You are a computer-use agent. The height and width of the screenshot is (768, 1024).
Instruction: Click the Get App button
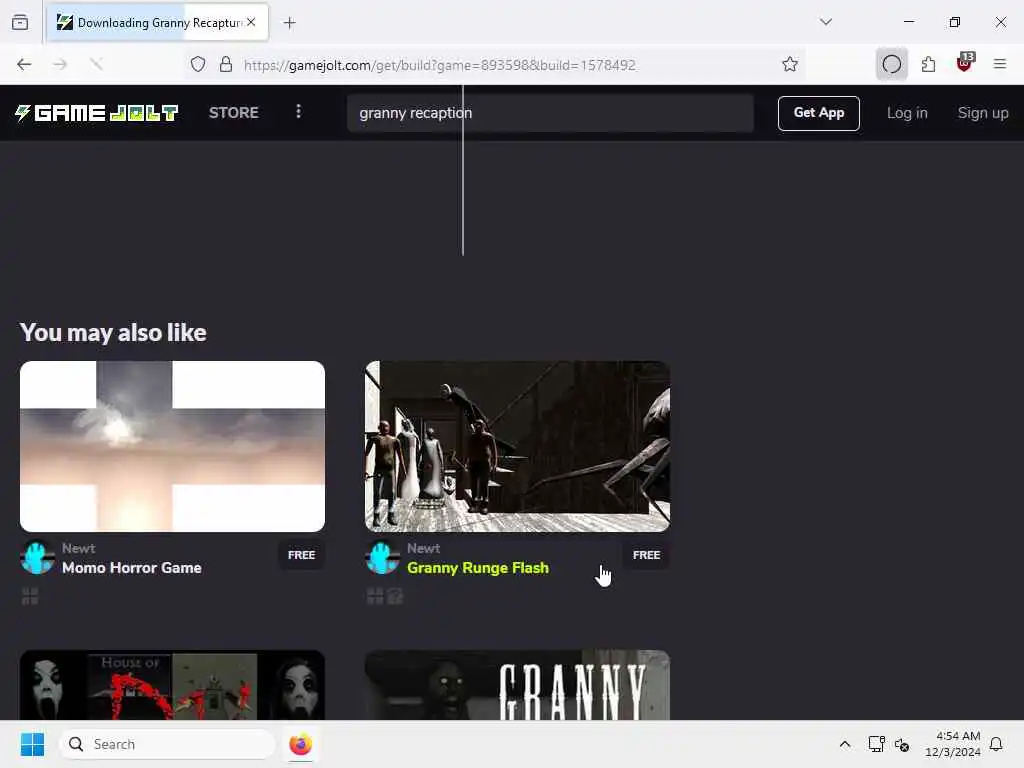pos(818,113)
